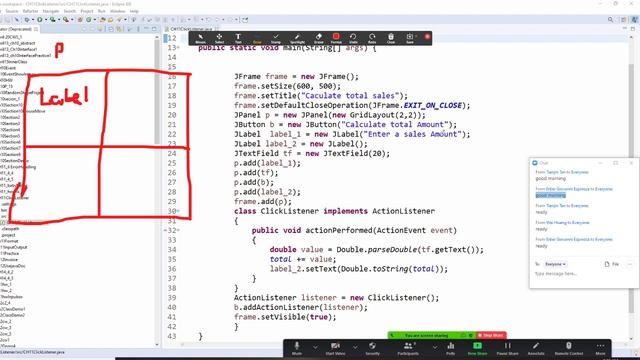
Task: Activate the Draw annotation tool
Action: [x=257, y=38]
